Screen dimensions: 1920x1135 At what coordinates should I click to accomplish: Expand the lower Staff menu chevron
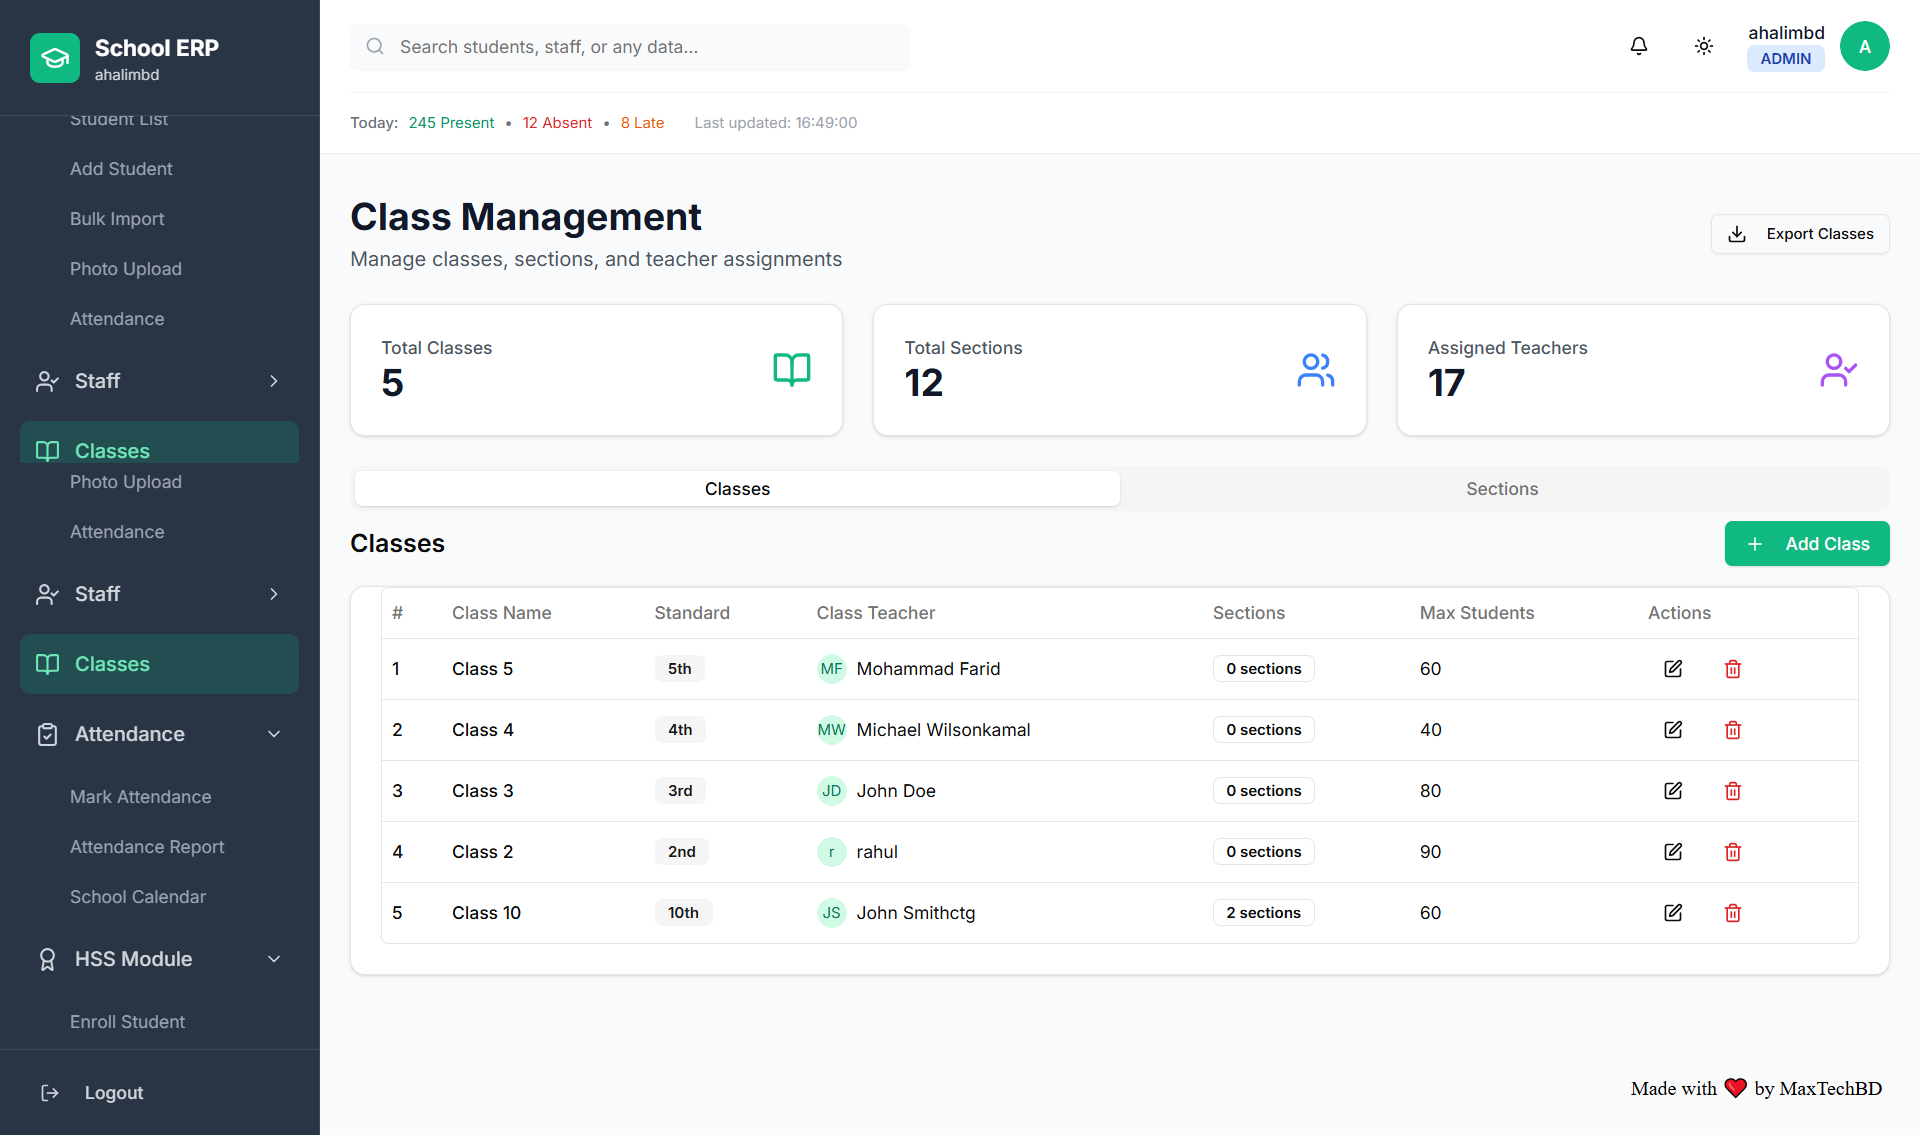point(274,594)
